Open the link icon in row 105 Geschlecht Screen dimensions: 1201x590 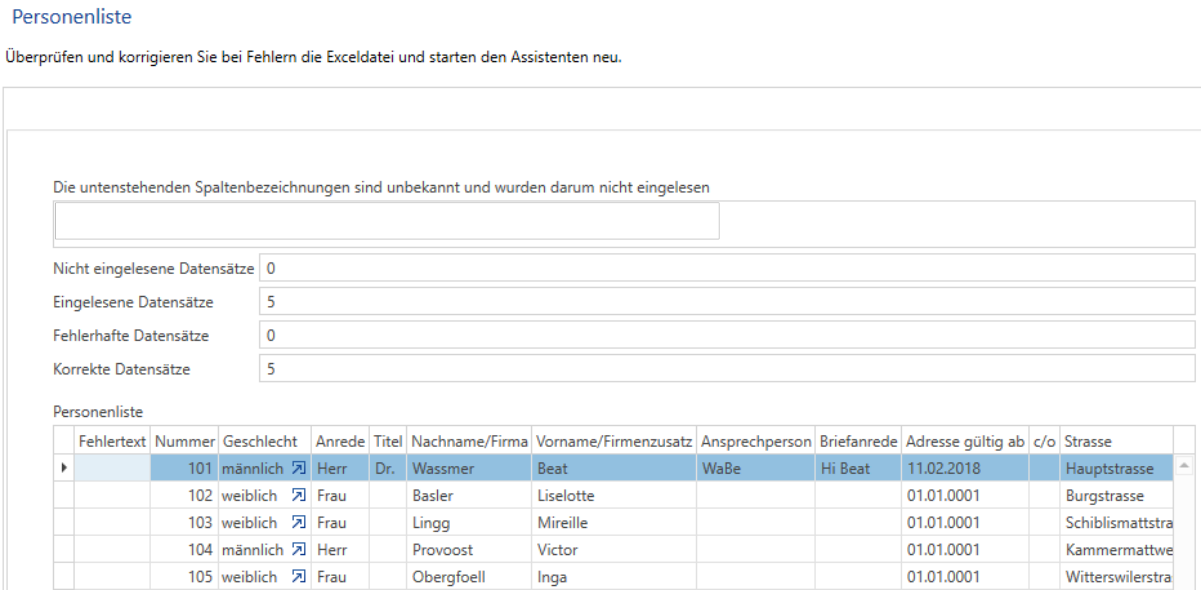click(x=298, y=577)
